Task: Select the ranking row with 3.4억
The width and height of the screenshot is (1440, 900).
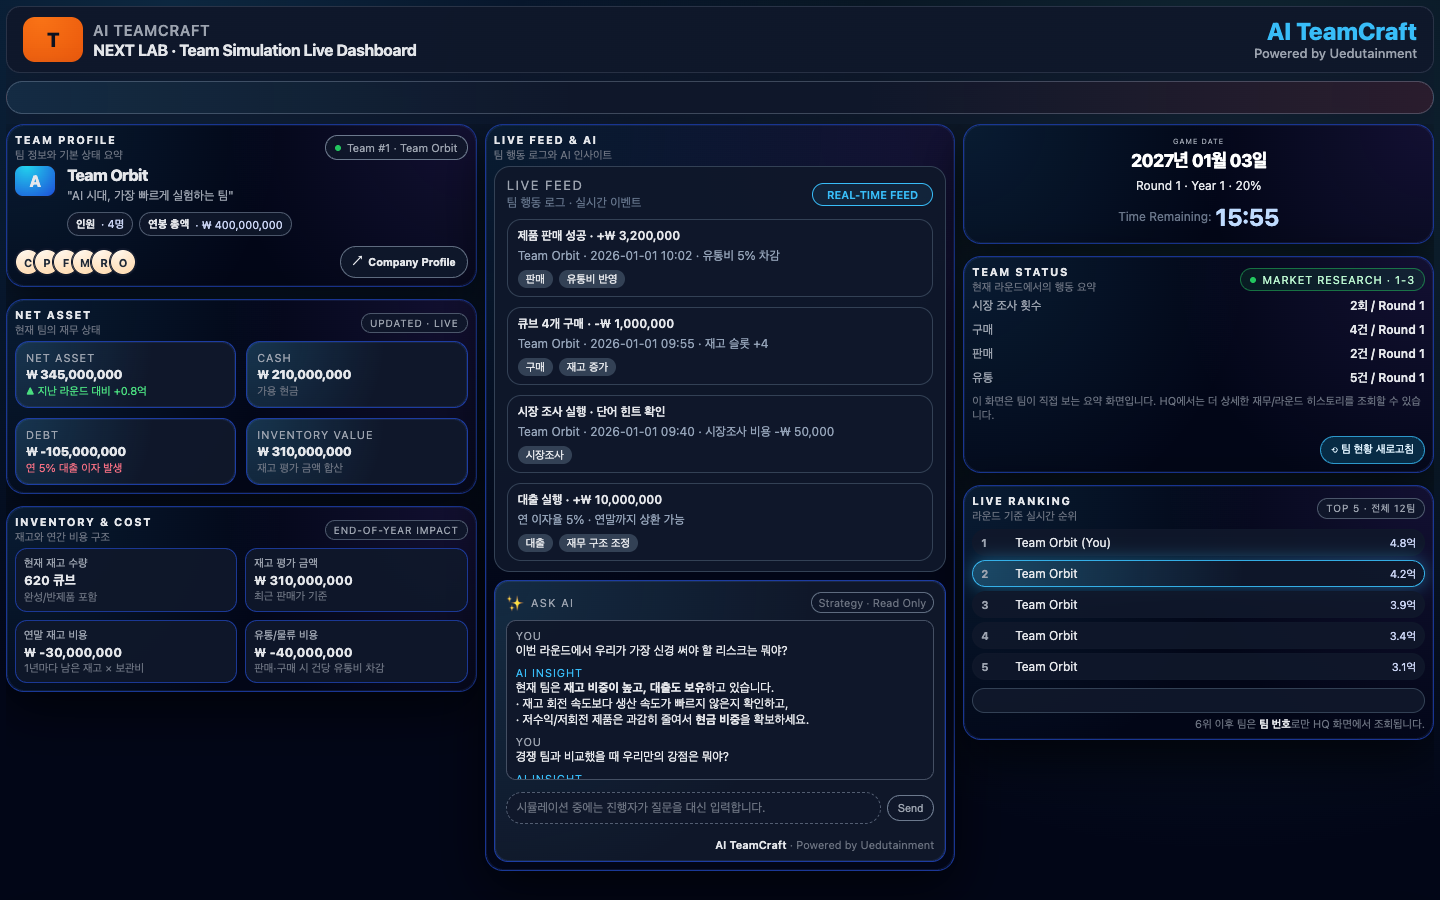Action: (x=1198, y=636)
